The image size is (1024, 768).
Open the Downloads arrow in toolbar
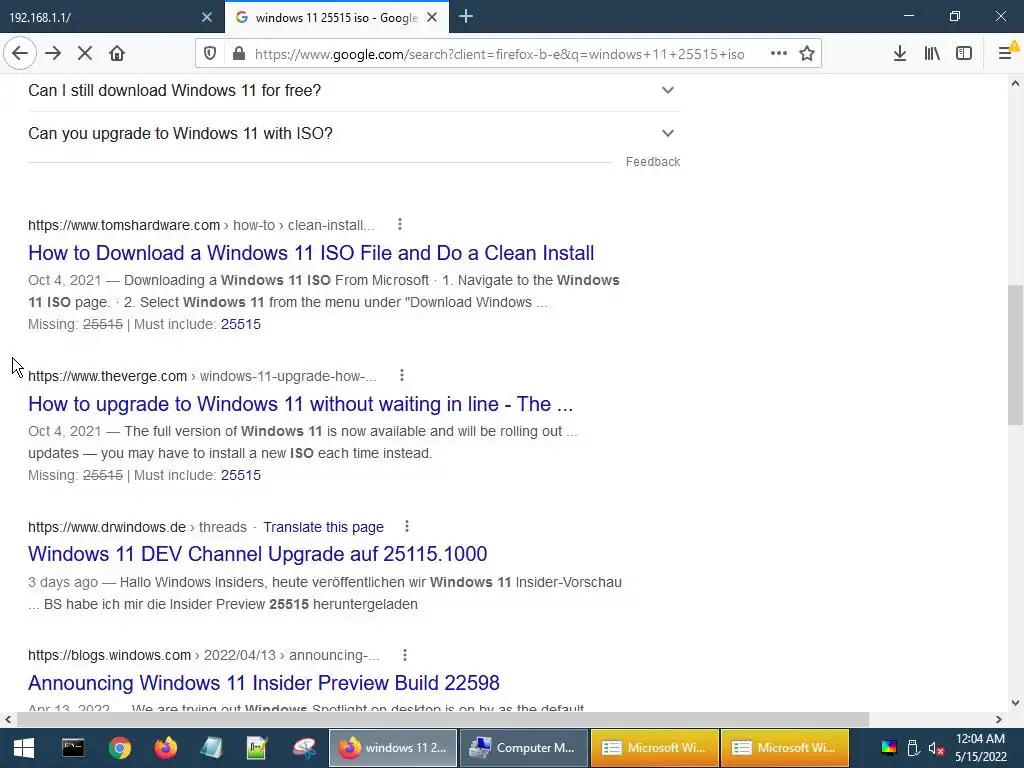pos(900,54)
